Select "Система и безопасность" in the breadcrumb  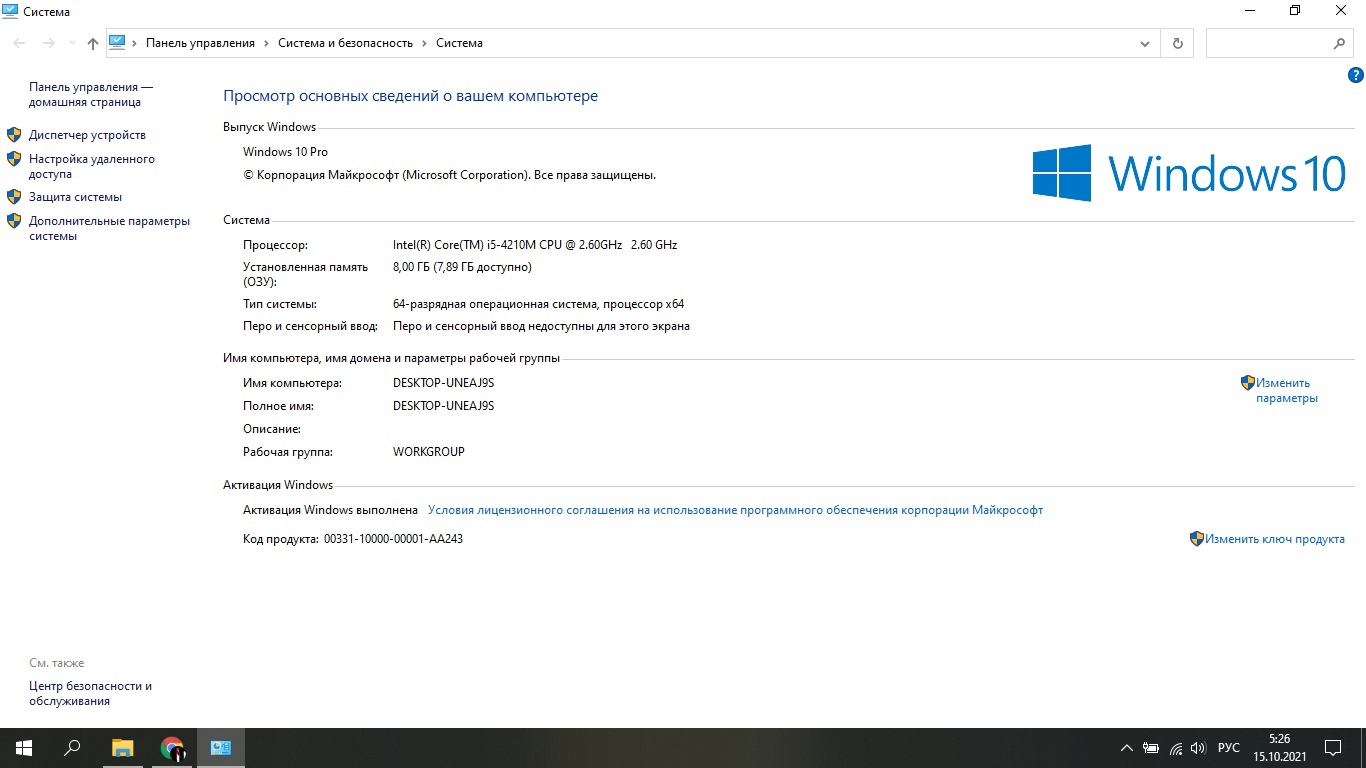pos(345,43)
